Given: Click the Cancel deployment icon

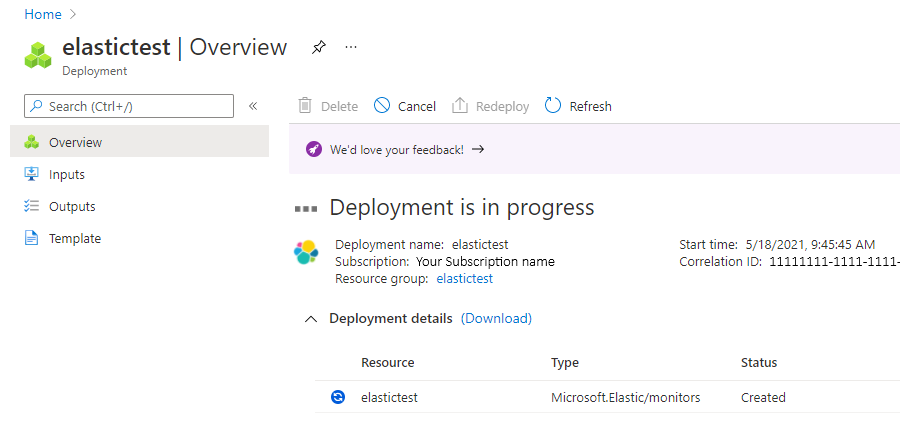Looking at the screenshot, I should (x=382, y=106).
